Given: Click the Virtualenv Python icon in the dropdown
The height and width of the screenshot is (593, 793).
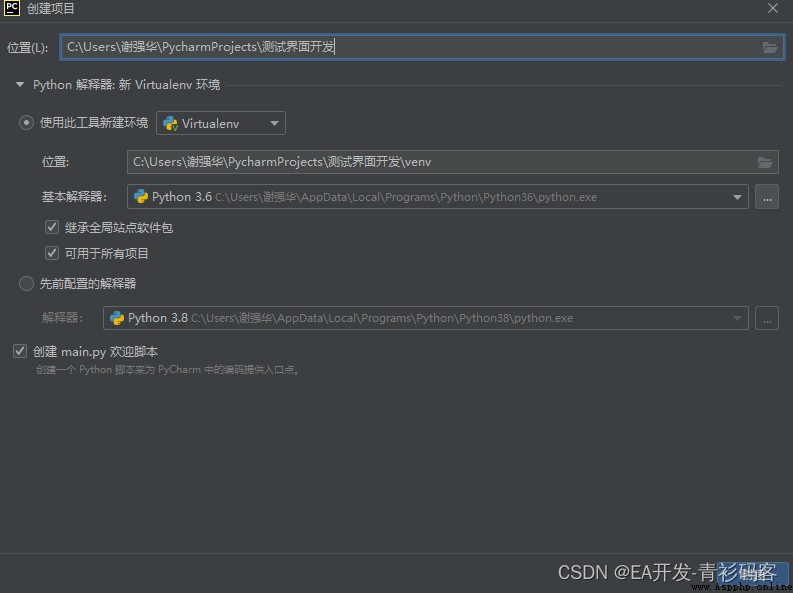Looking at the screenshot, I should pyautogui.click(x=170, y=123).
